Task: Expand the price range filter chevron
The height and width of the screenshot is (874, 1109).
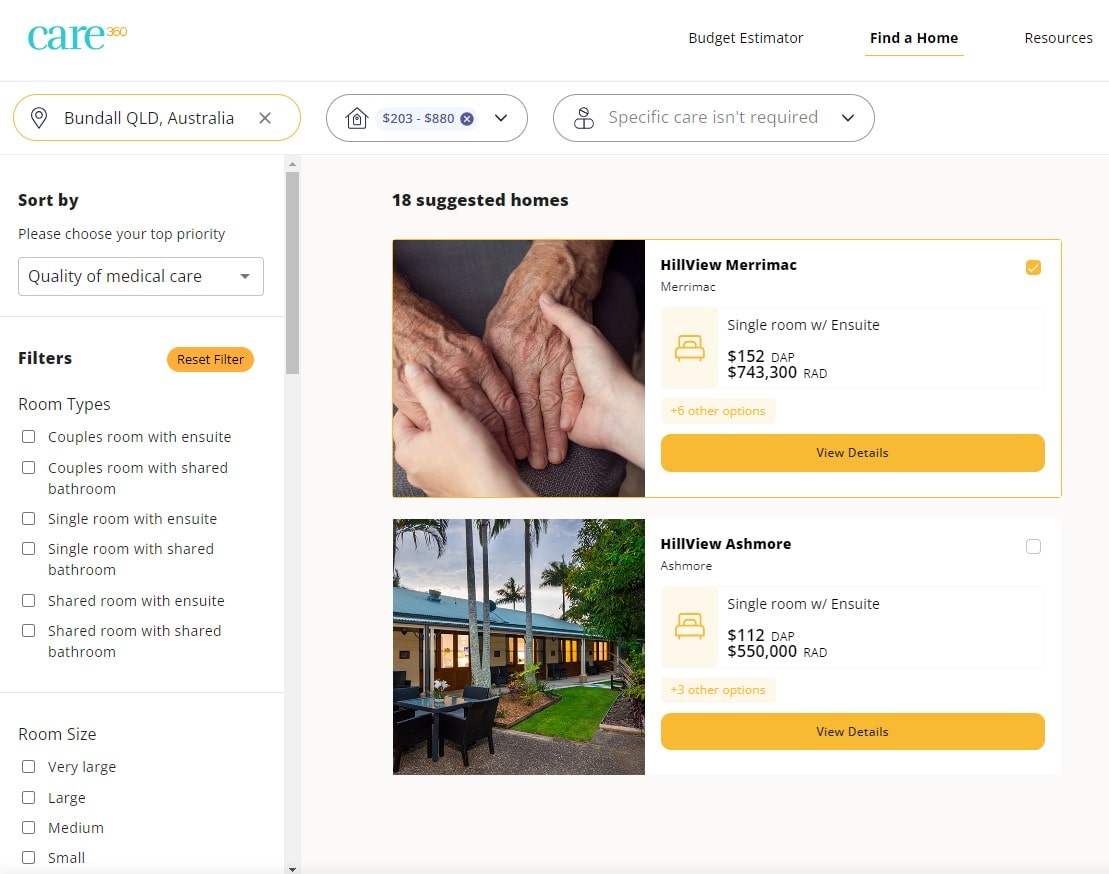Action: (x=501, y=117)
